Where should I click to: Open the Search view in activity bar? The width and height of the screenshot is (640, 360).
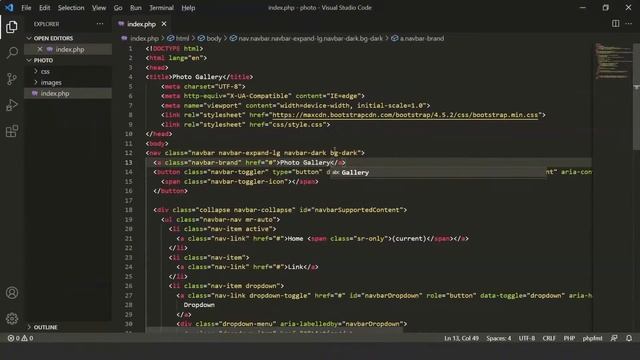click(12, 53)
